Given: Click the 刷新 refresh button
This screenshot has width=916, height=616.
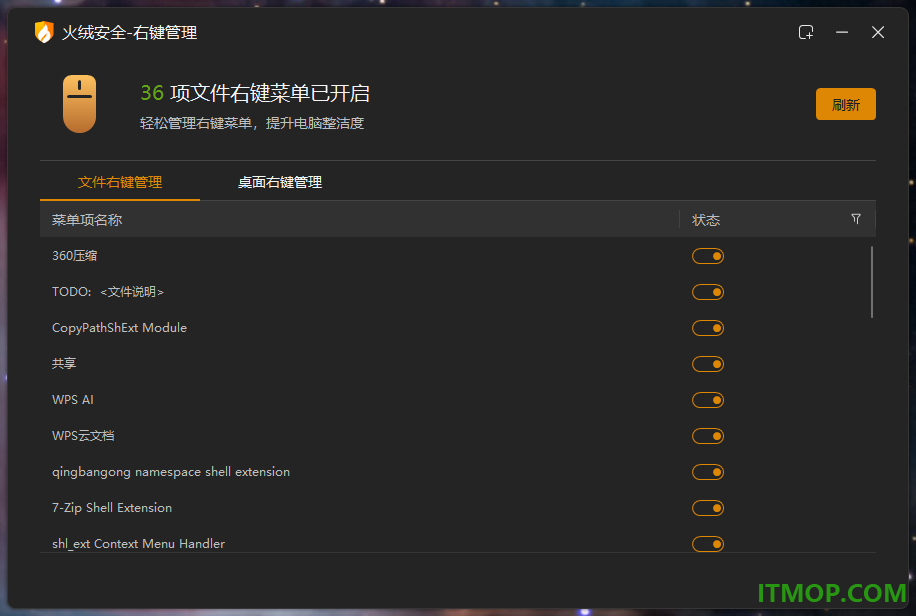Looking at the screenshot, I should (x=845, y=104).
